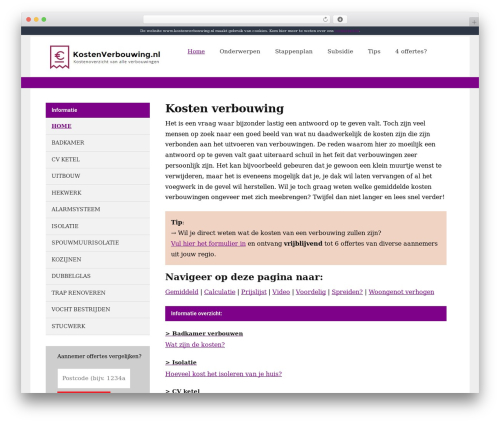
Task: Open the Home menu item
Action: coord(196,51)
